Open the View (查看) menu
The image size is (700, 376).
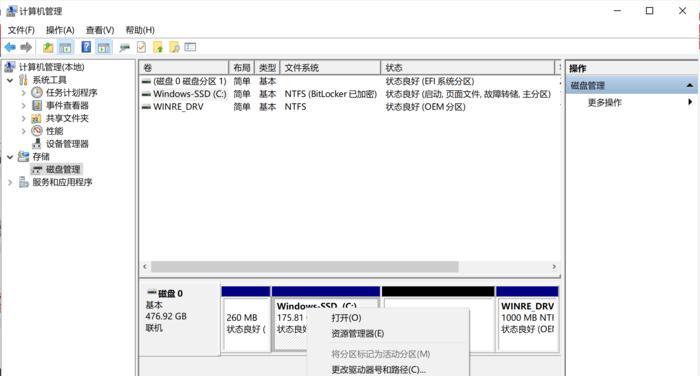(100, 30)
